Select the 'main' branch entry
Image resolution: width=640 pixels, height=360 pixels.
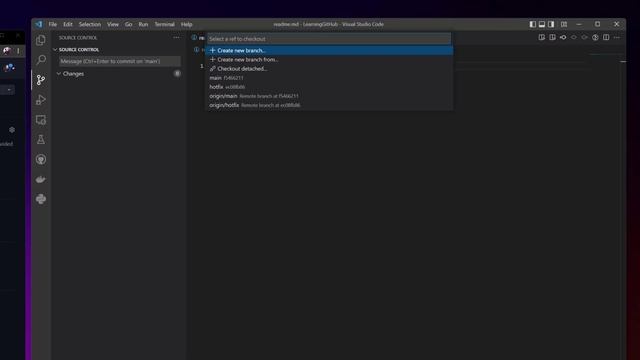coord(329,78)
